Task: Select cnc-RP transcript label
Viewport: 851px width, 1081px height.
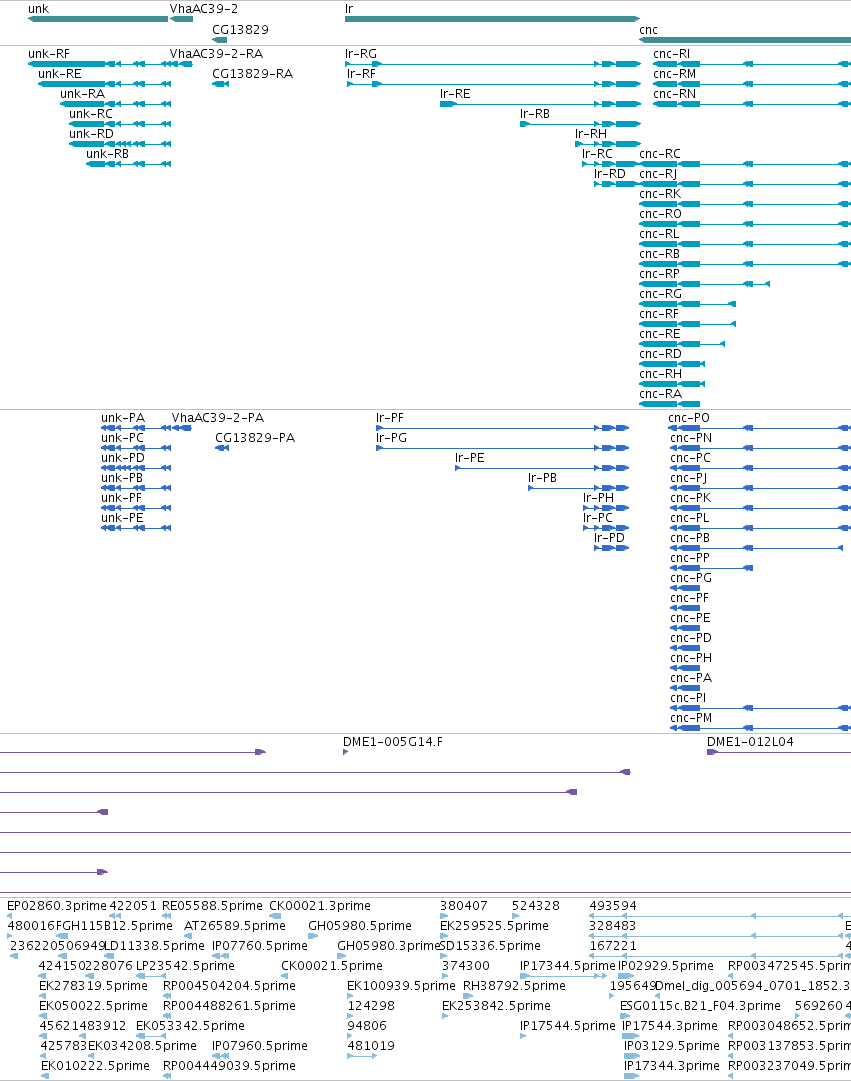Action: 659,274
